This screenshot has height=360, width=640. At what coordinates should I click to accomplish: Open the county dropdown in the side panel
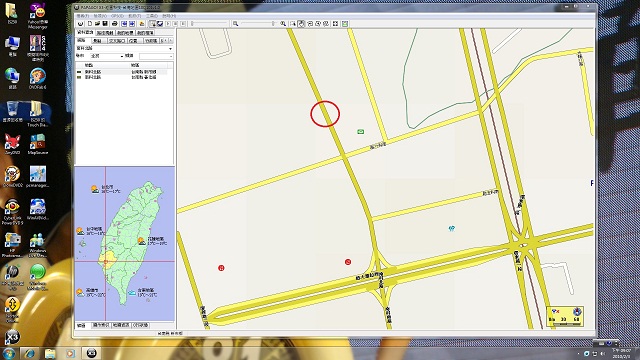(107, 56)
